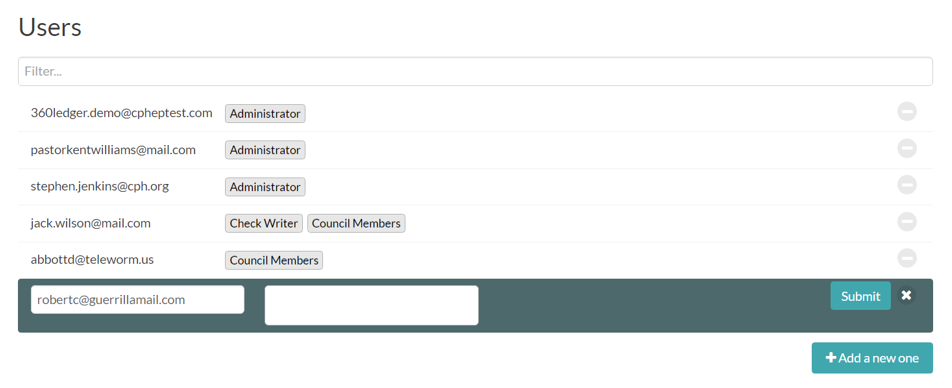The width and height of the screenshot is (952, 388).
Task: Remove user abbottd@teleworm.us via minus icon
Action: click(x=906, y=259)
